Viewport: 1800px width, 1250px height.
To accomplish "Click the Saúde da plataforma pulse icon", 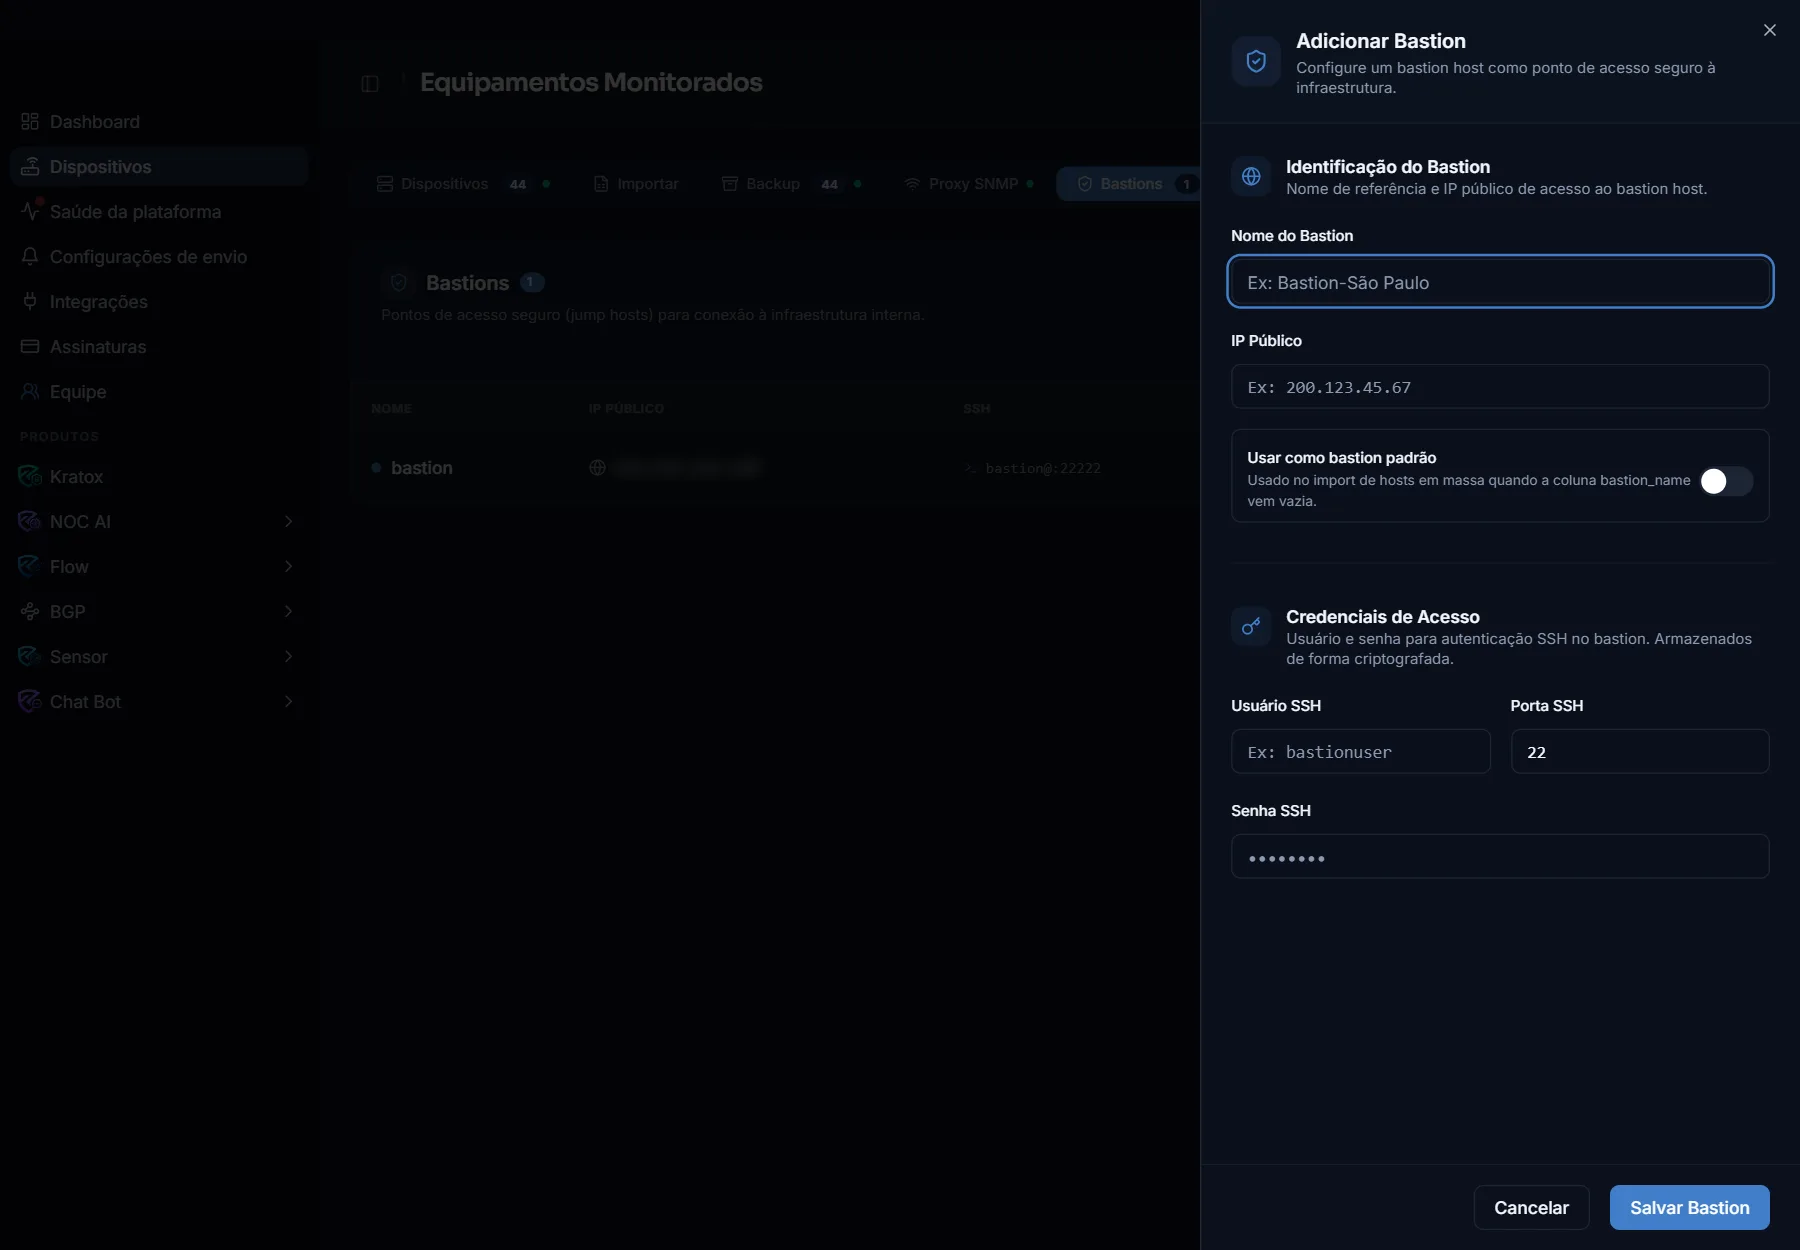I will [x=30, y=211].
